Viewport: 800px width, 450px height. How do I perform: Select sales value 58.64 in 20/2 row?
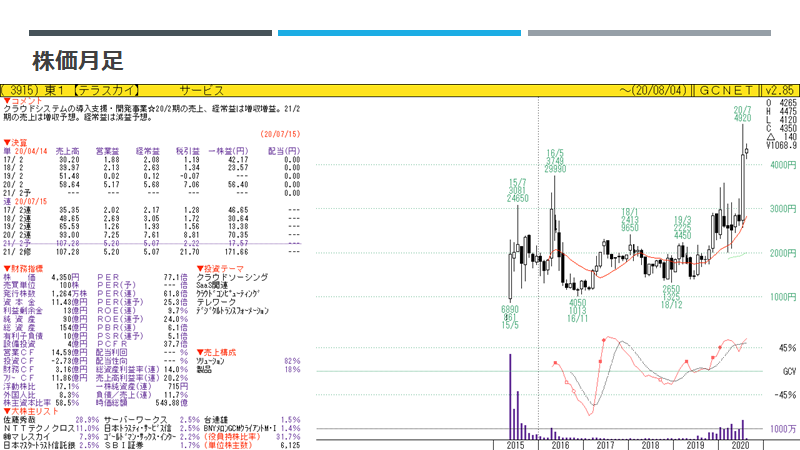[x=69, y=185]
